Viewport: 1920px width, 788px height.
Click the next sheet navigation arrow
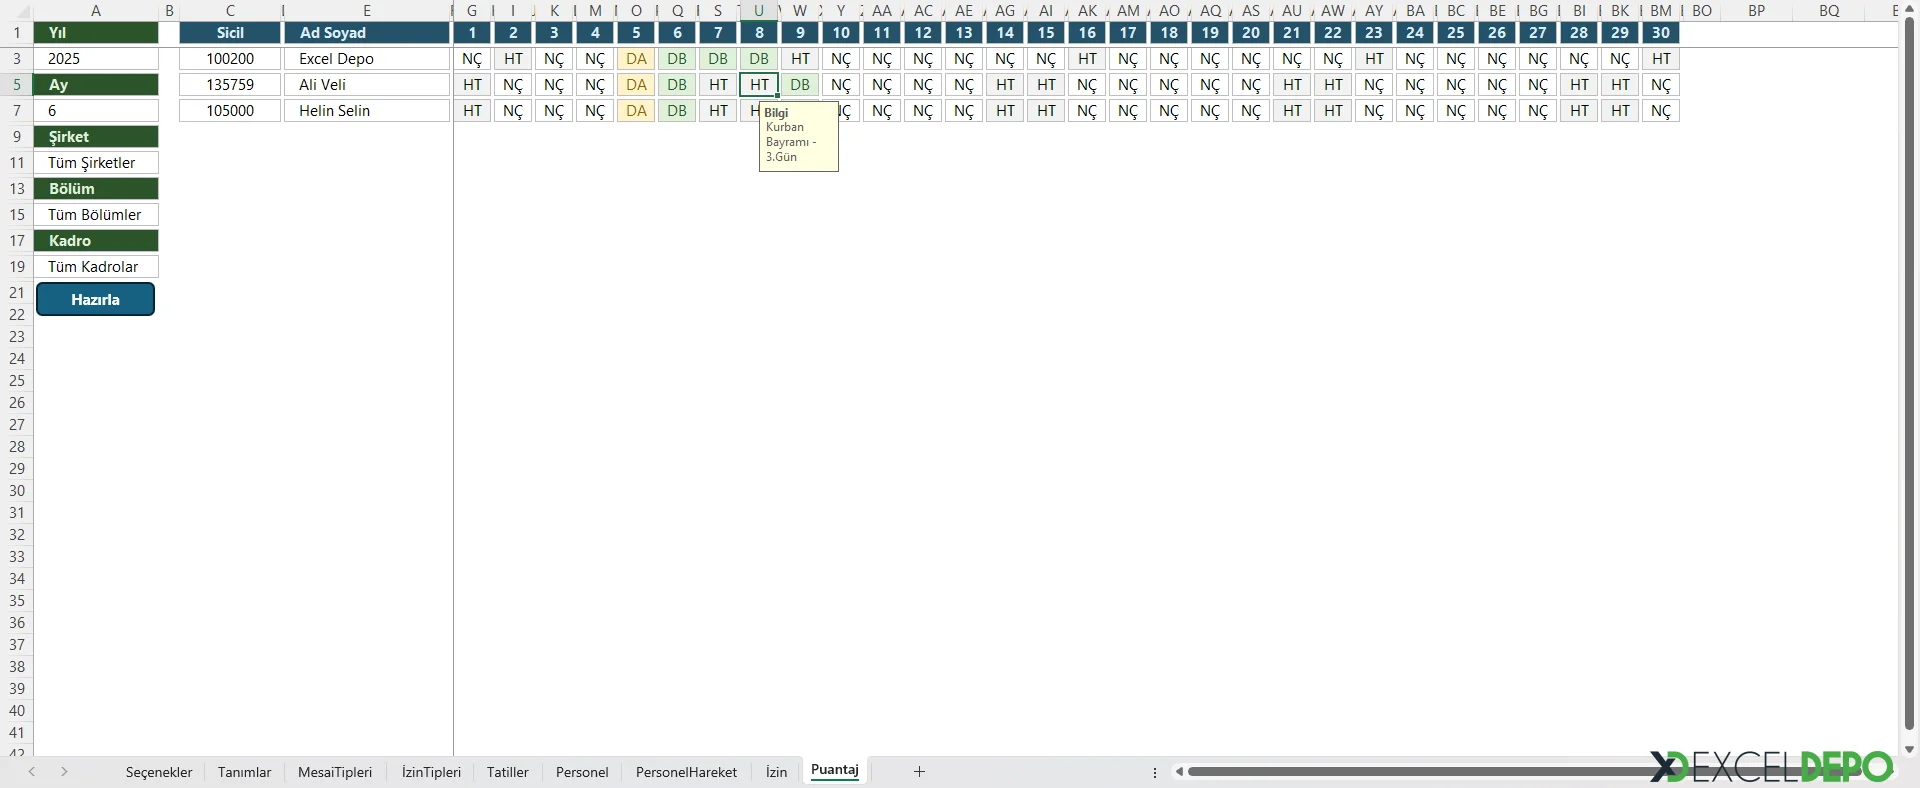point(64,771)
